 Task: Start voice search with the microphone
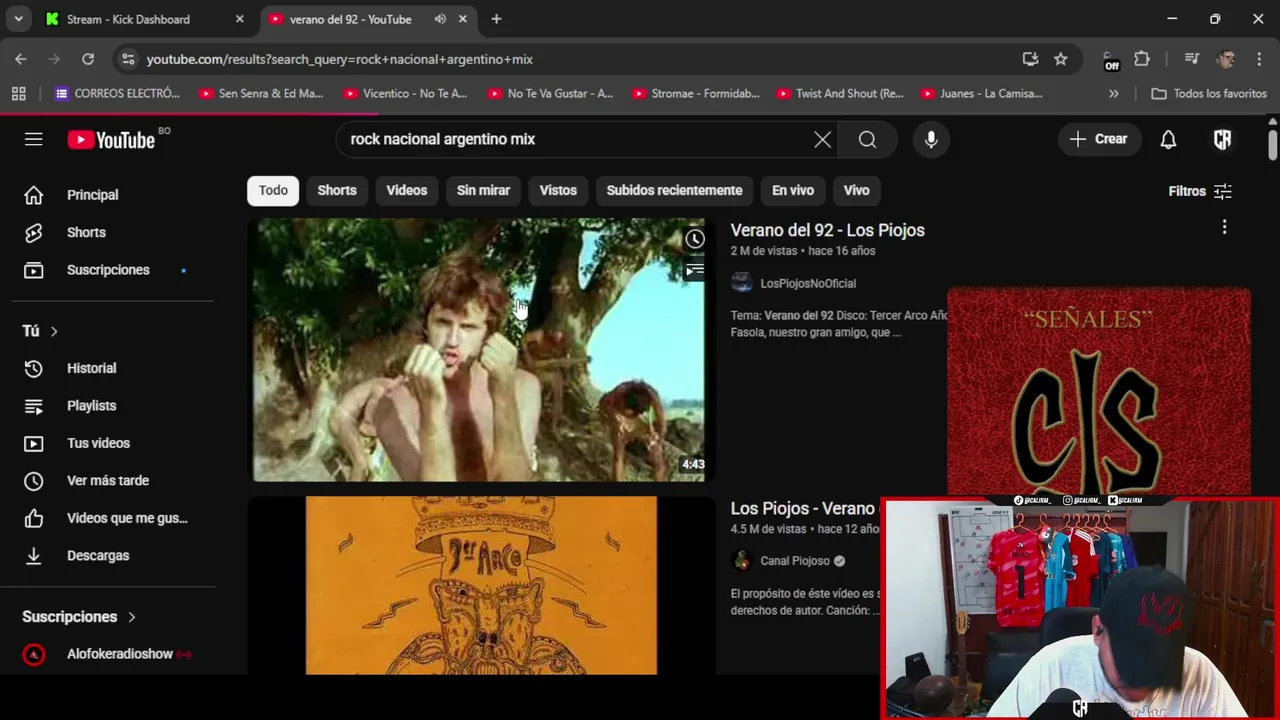(x=931, y=139)
